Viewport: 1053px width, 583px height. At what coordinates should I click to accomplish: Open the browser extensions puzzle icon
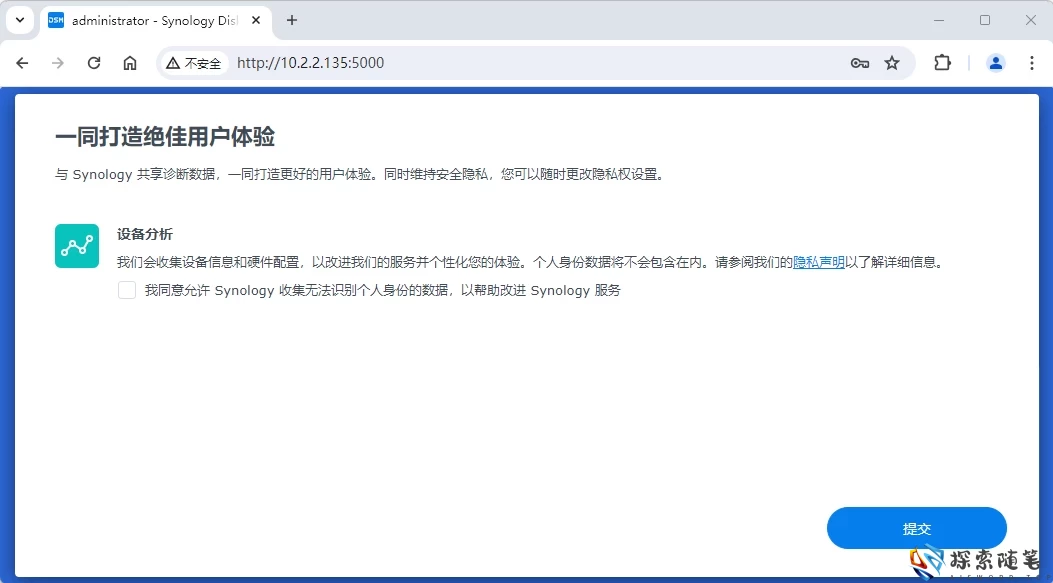tap(942, 62)
